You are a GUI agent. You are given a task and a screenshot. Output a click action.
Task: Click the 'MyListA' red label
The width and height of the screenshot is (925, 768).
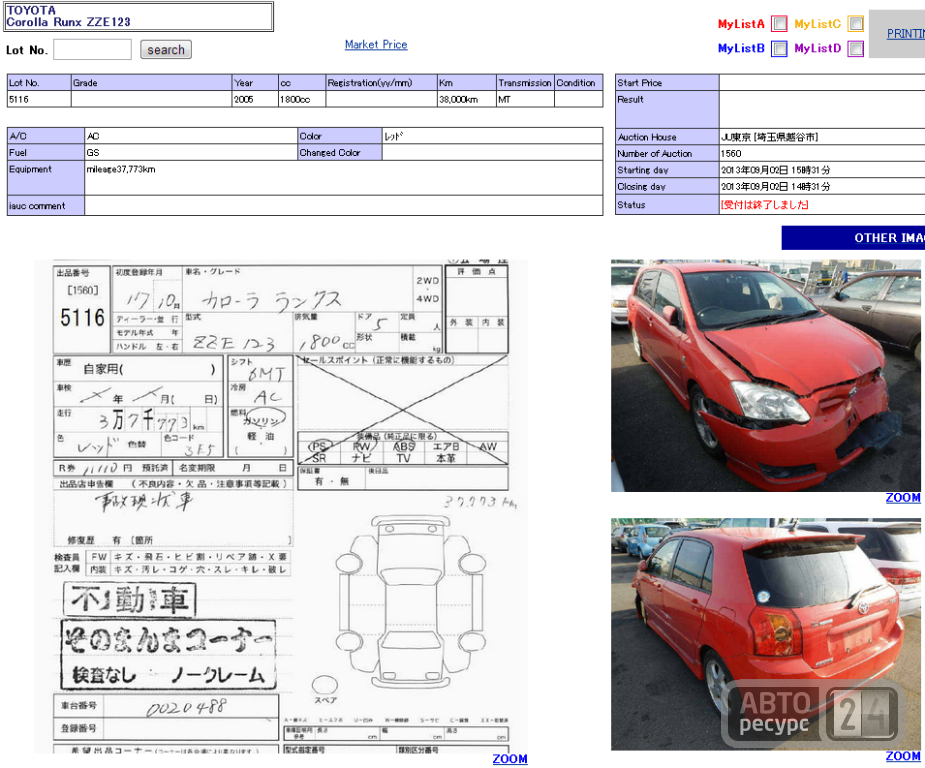click(x=741, y=24)
